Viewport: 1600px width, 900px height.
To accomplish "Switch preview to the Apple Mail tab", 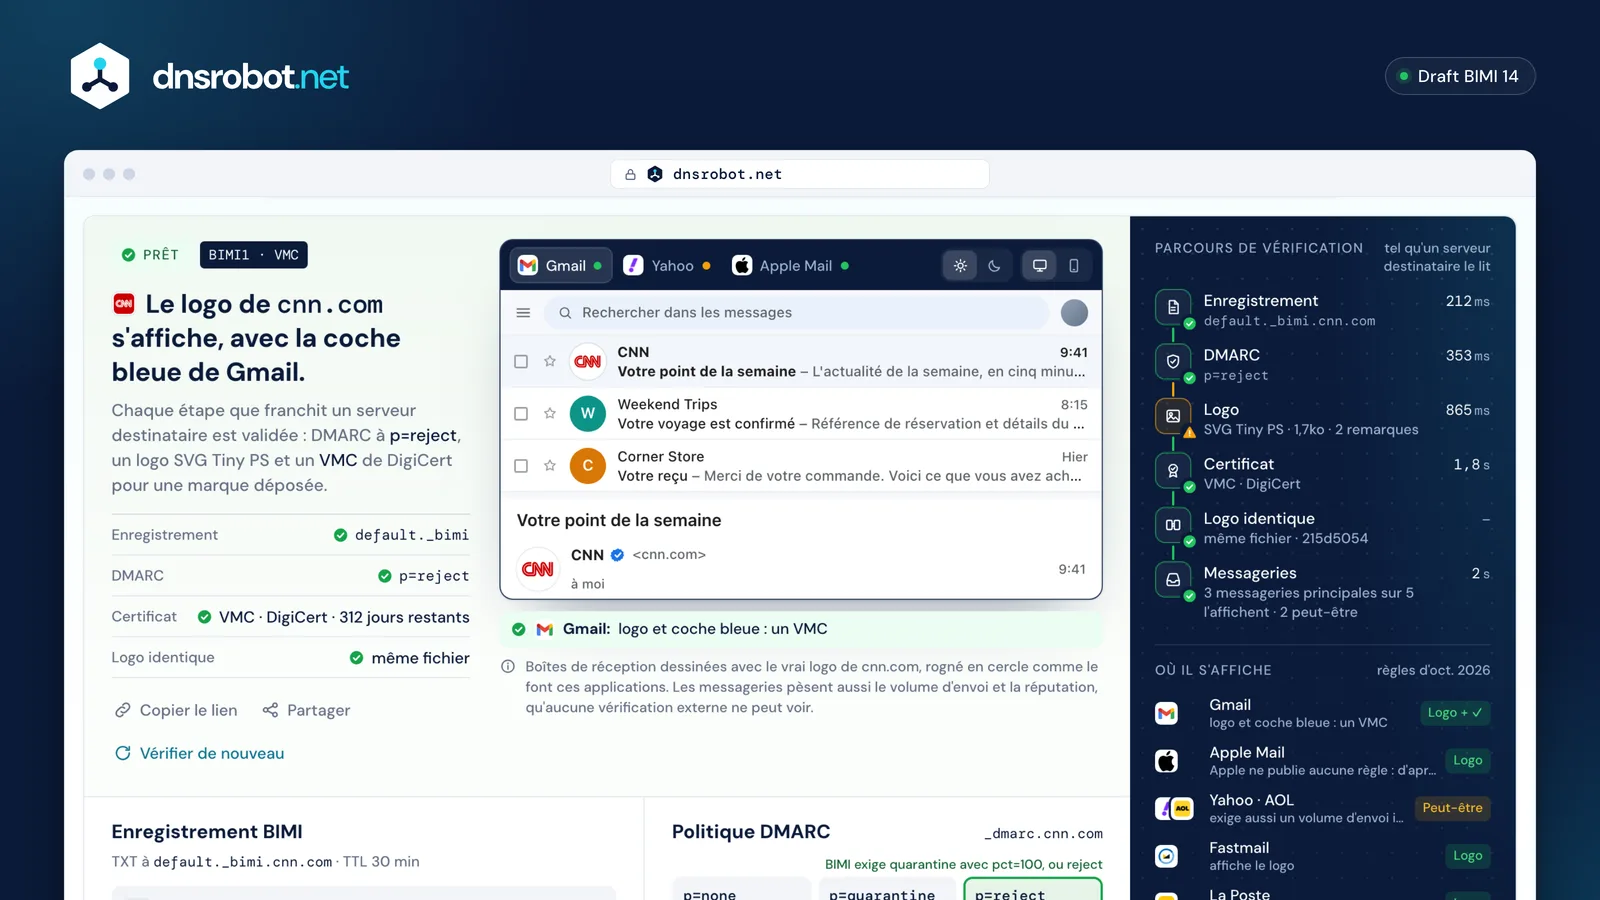I will [x=791, y=266].
